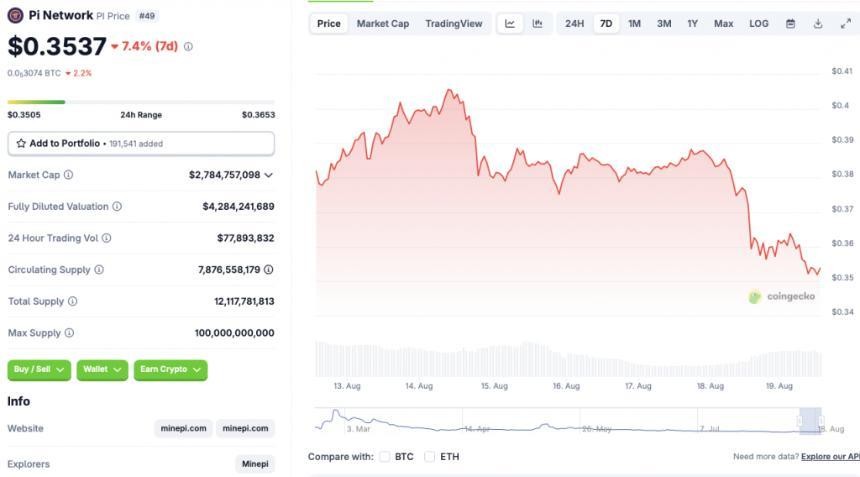Click info icon next to Total Supply
Image resolution: width=860 pixels, height=477 pixels.
[x=72, y=301]
